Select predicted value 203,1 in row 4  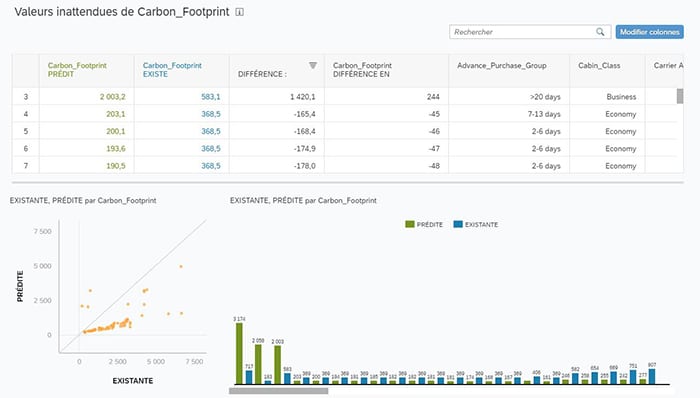point(116,114)
